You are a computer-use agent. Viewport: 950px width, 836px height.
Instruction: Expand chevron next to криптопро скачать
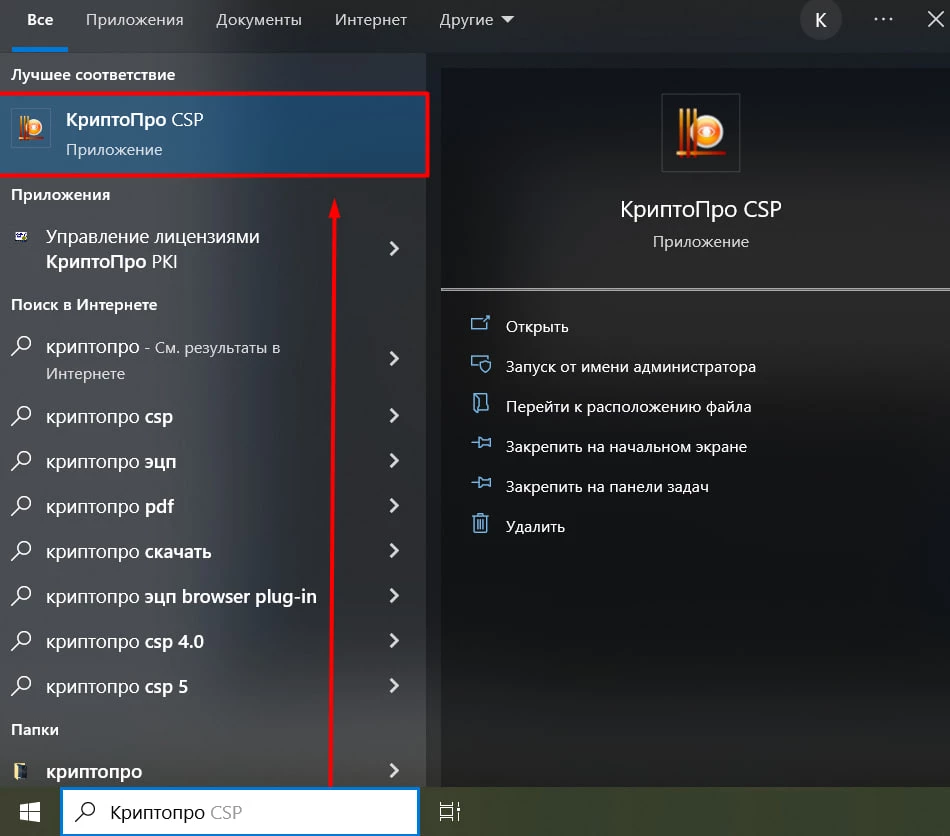[394, 551]
